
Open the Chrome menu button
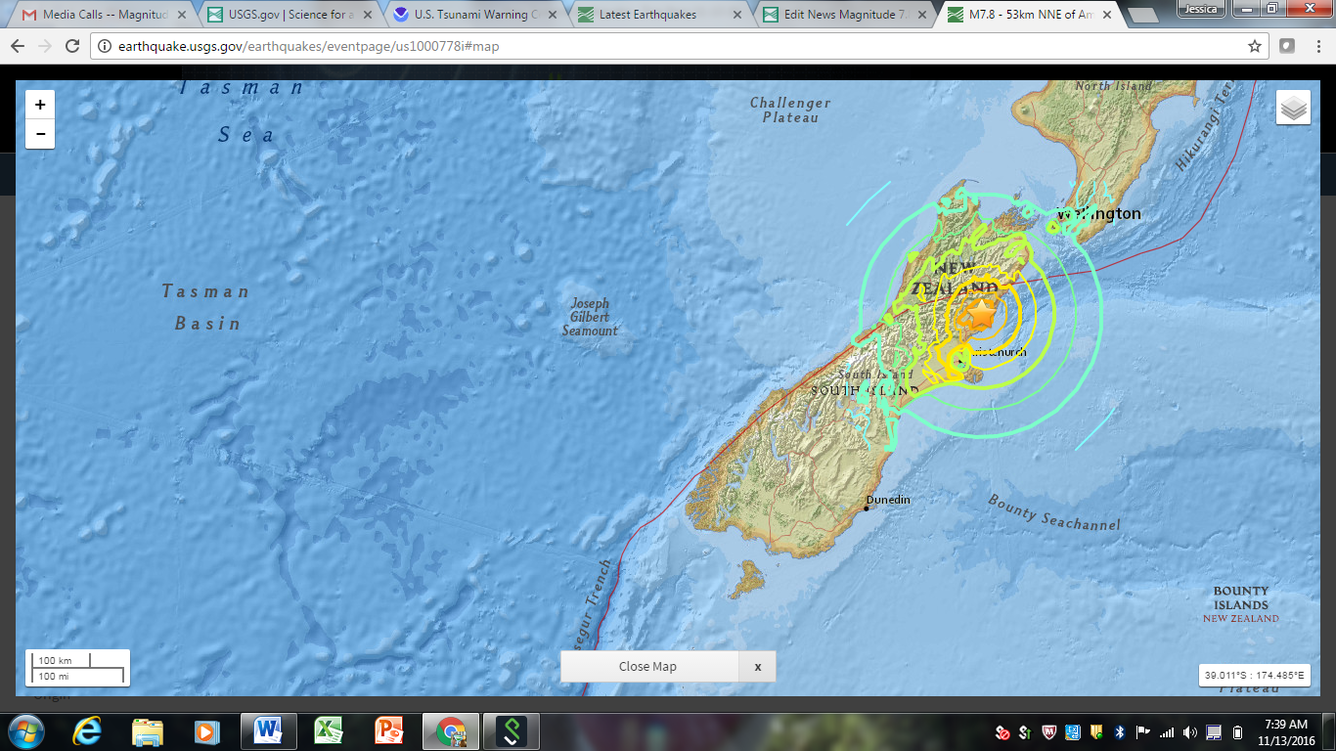(1317, 46)
